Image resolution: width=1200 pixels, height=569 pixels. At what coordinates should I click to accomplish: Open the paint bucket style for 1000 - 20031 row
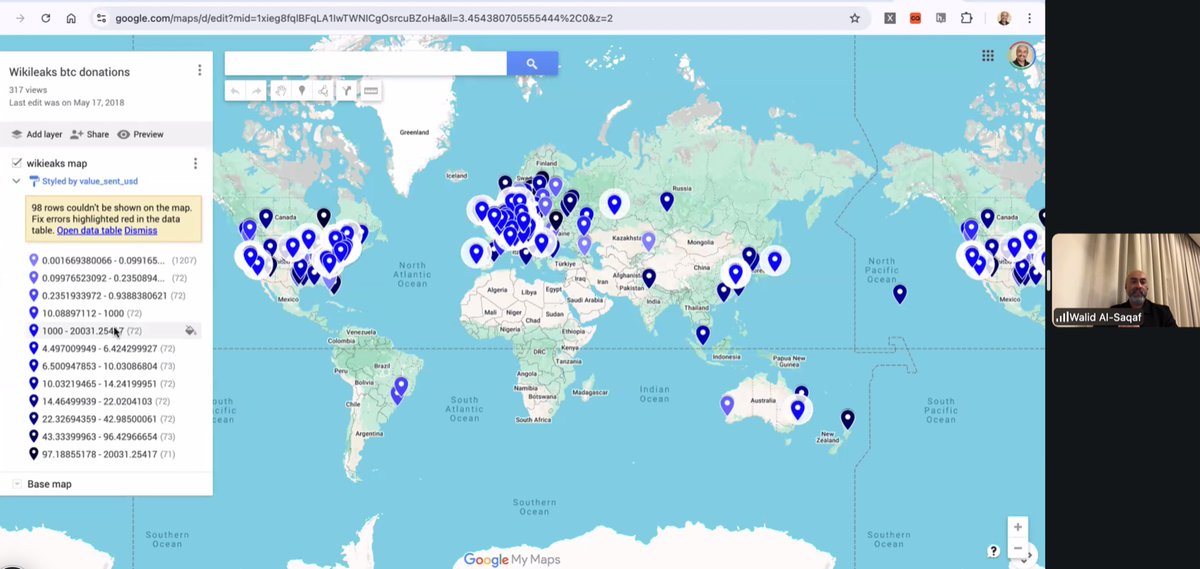coord(190,331)
